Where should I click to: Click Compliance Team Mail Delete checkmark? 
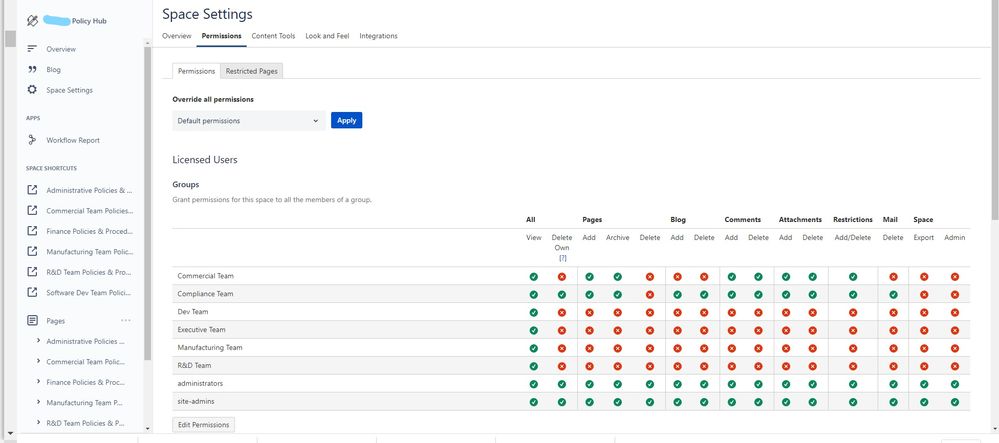point(893,294)
